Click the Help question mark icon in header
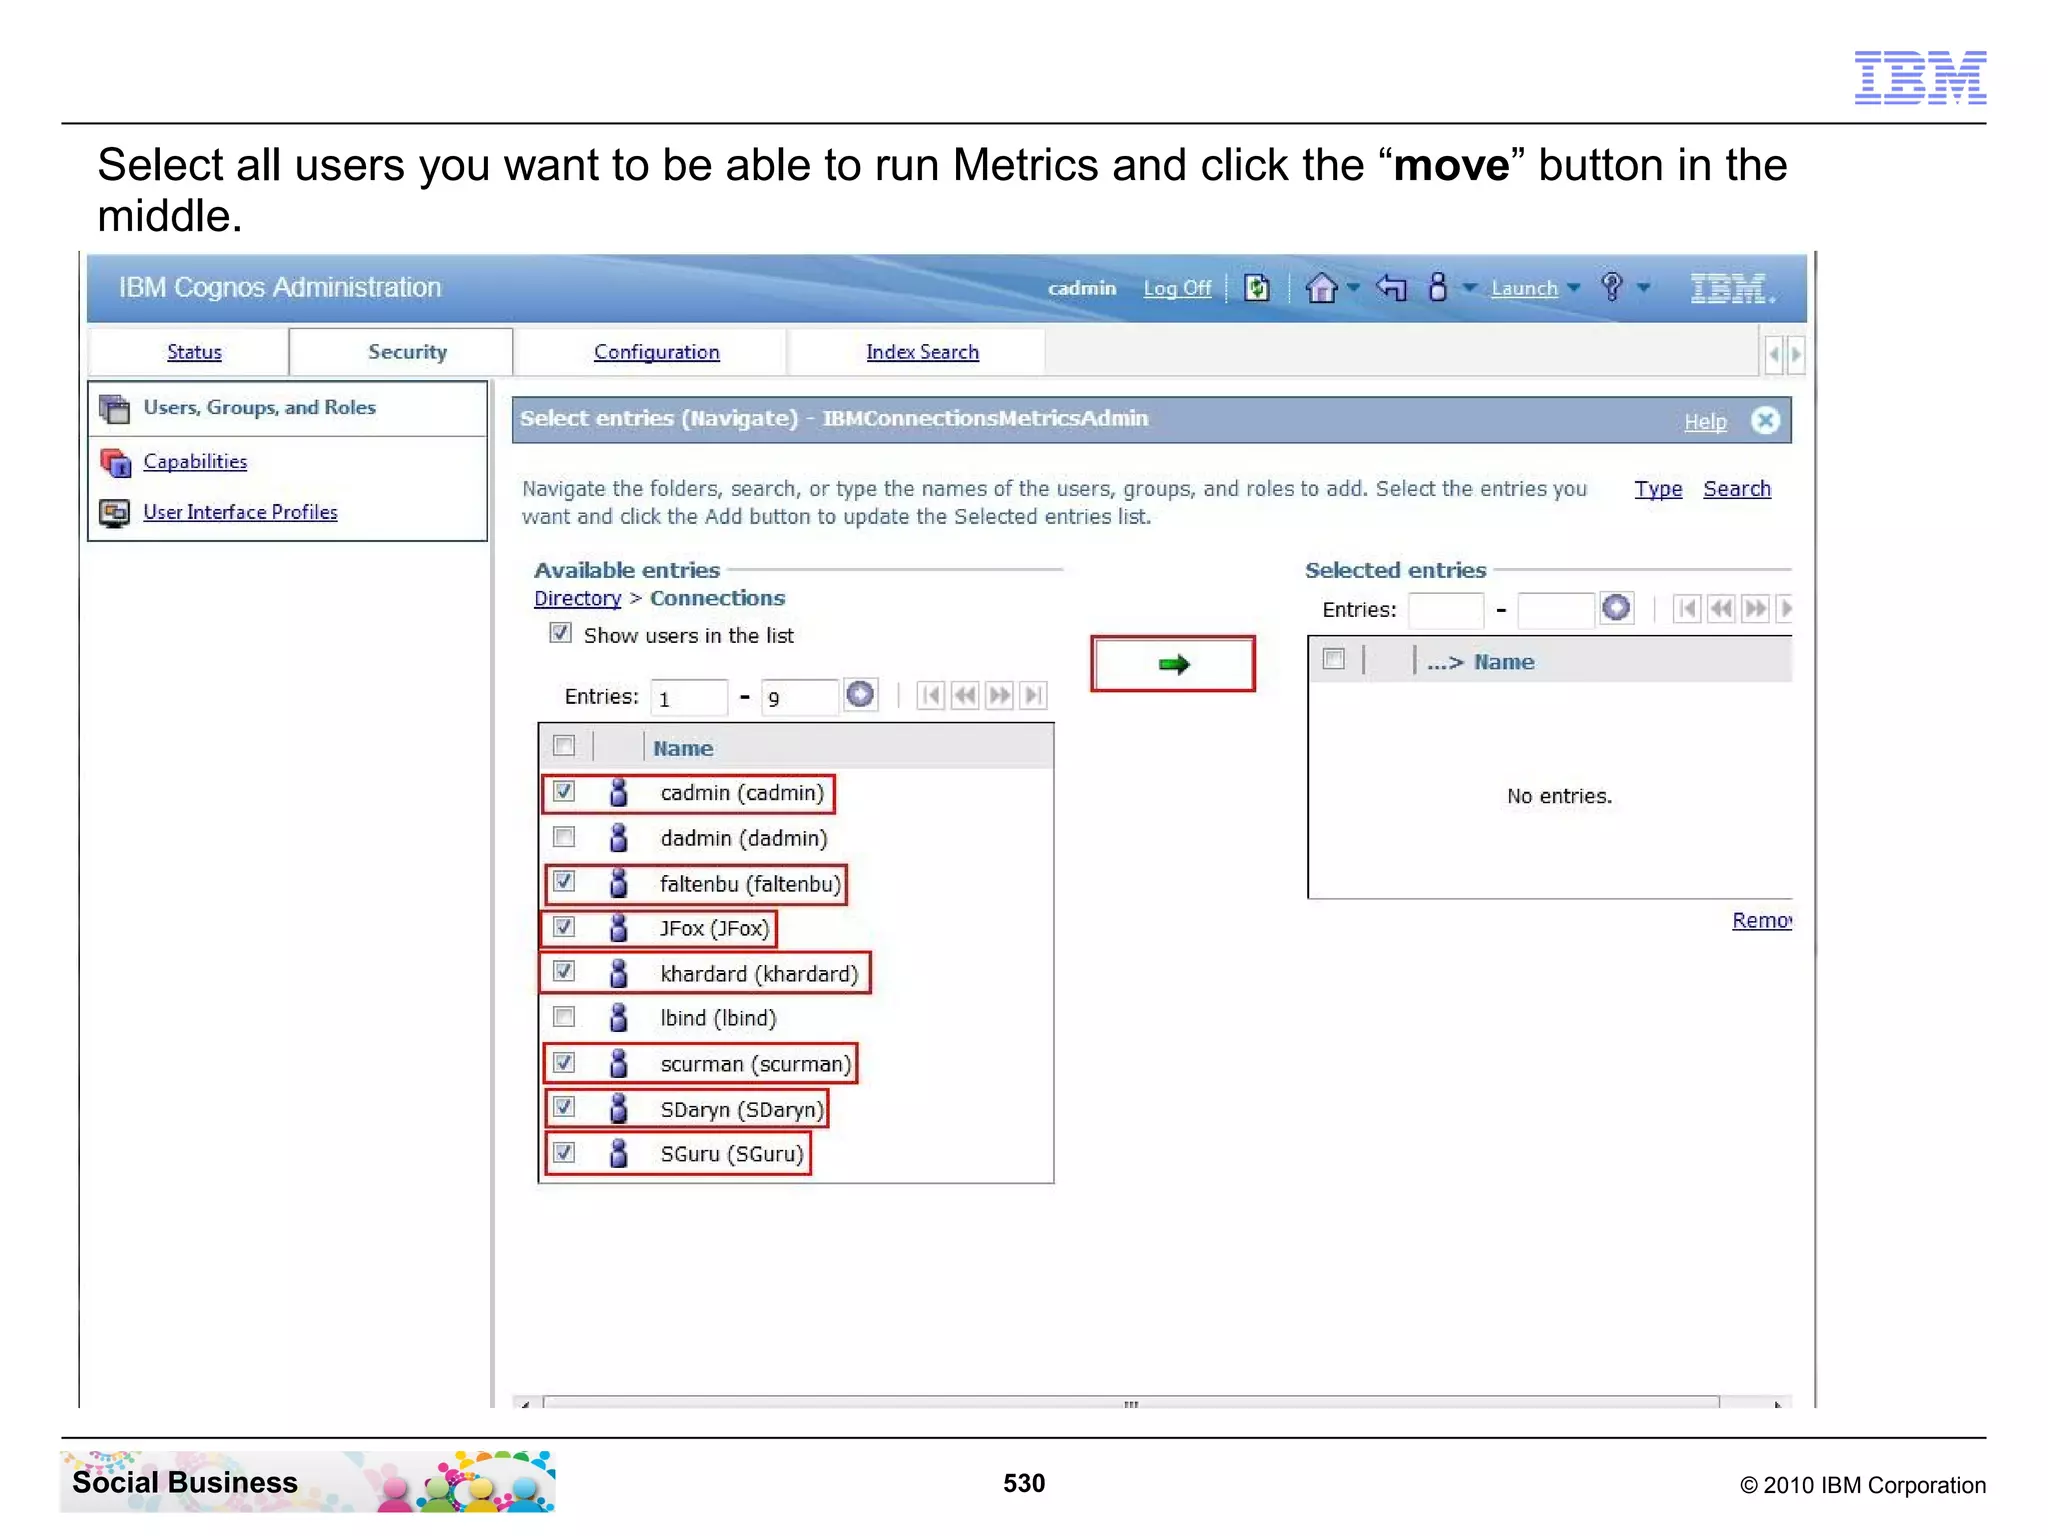The image size is (2048, 1536). pyautogui.click(x=1611, y=288)
